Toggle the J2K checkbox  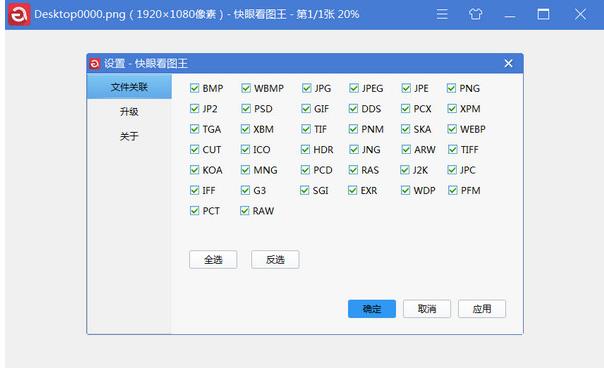coord(405,170)
